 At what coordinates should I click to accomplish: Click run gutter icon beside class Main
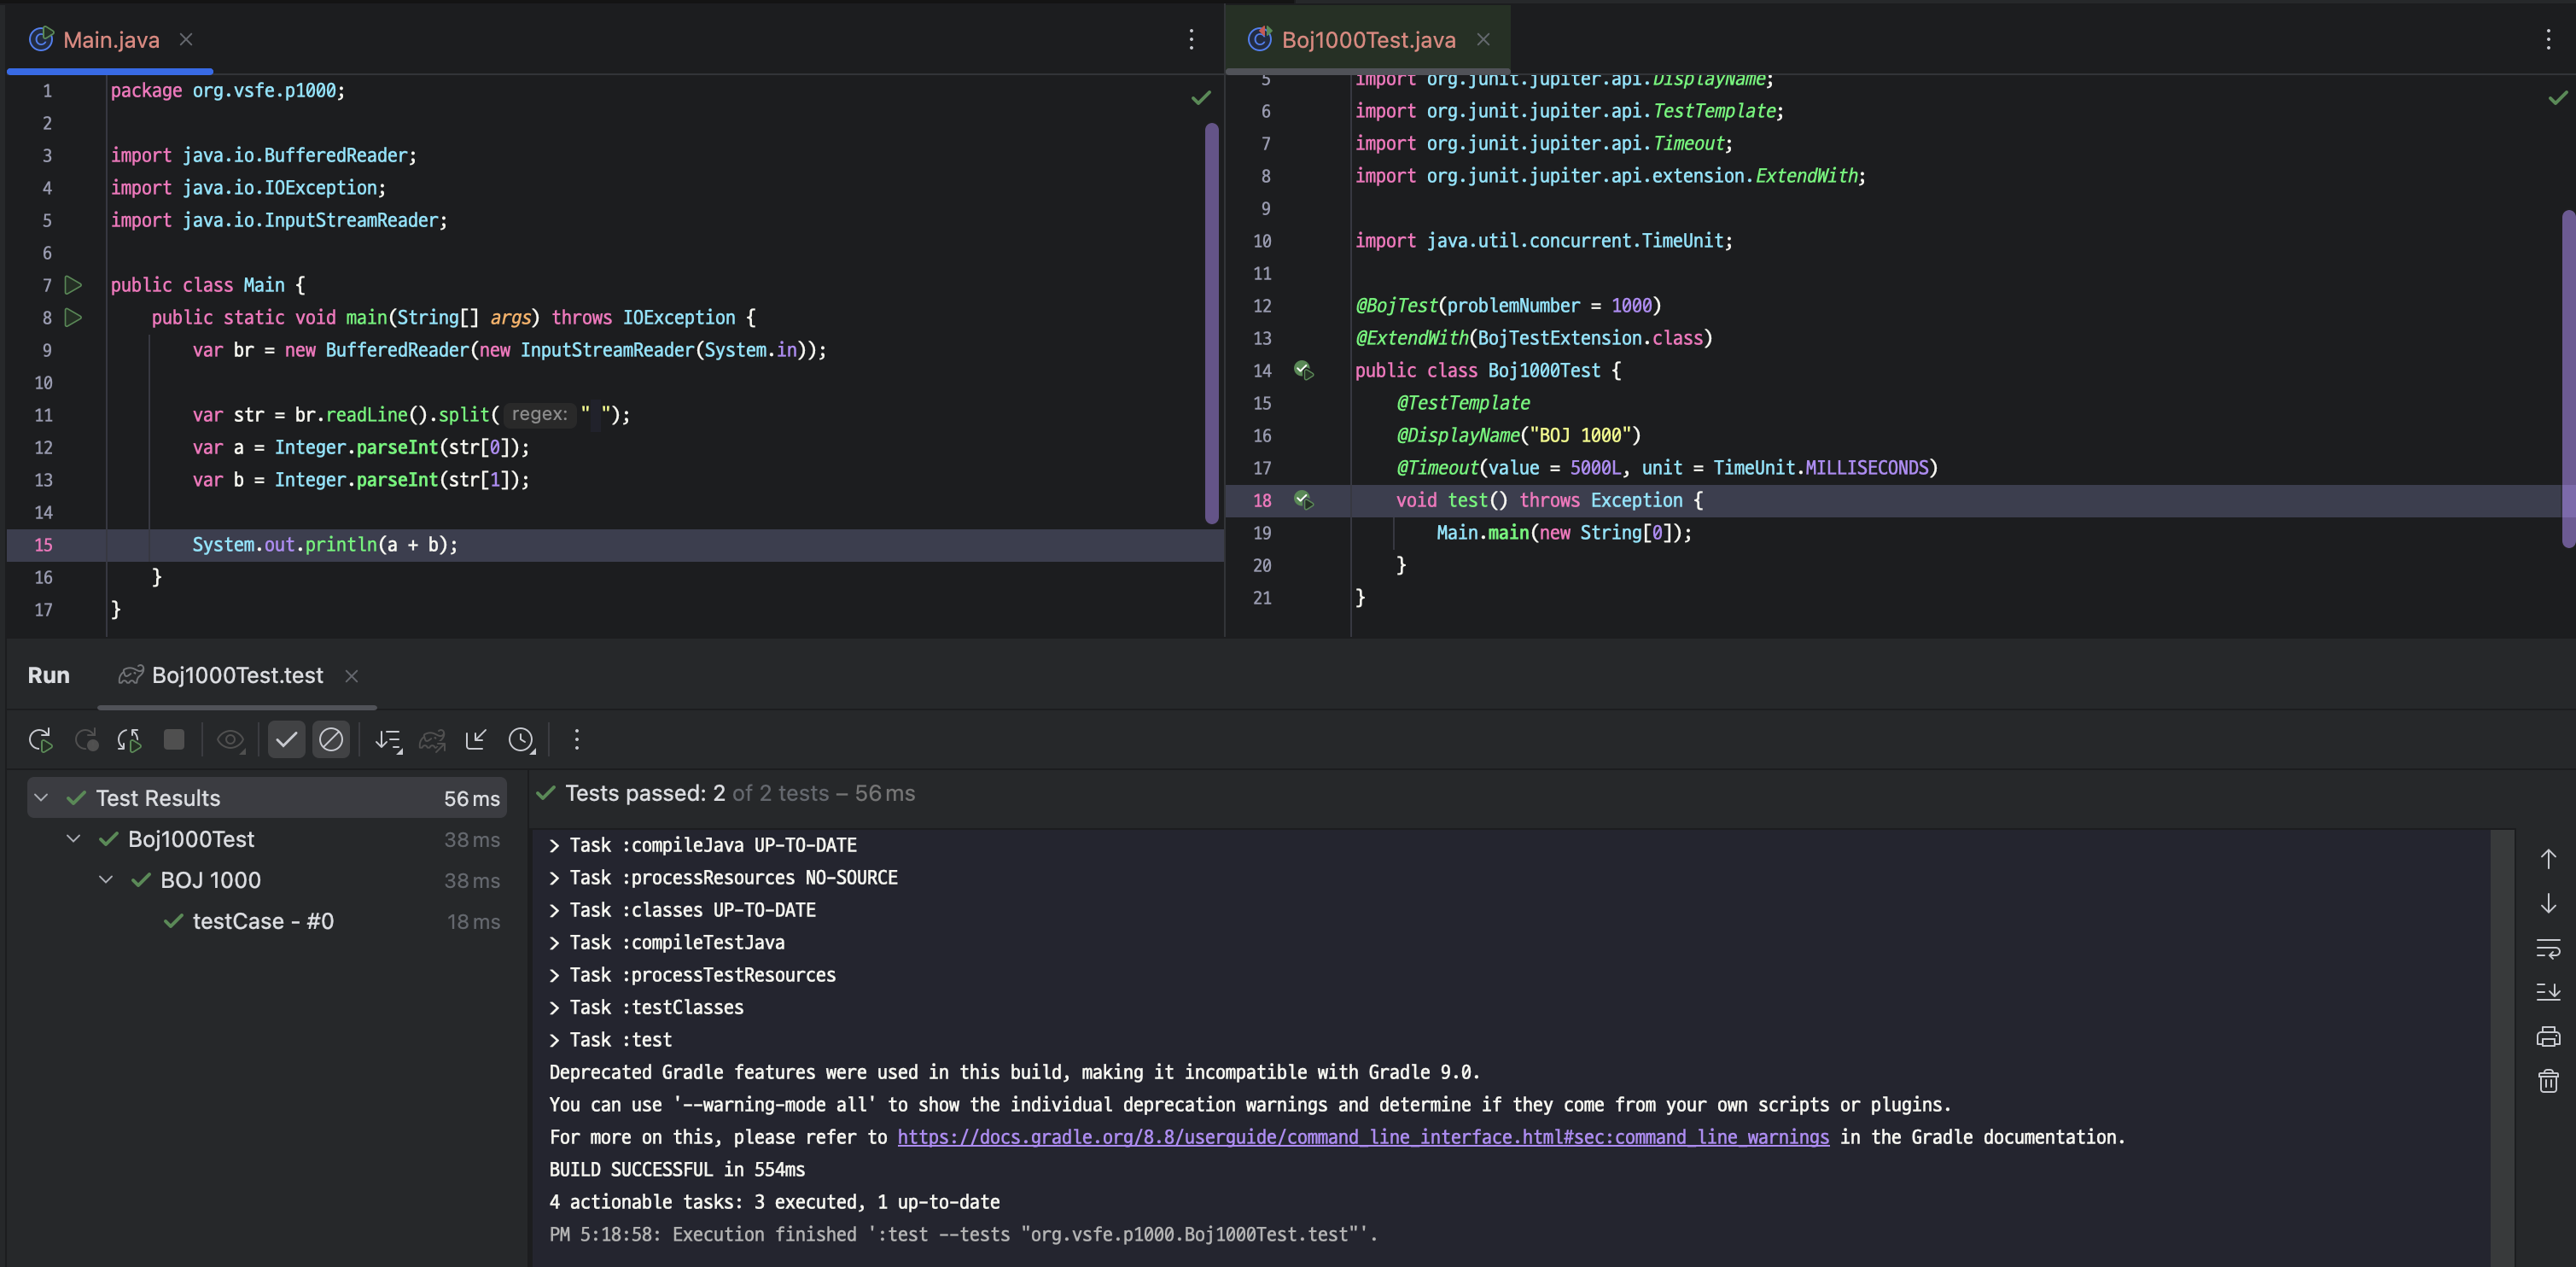click(73, 285)
